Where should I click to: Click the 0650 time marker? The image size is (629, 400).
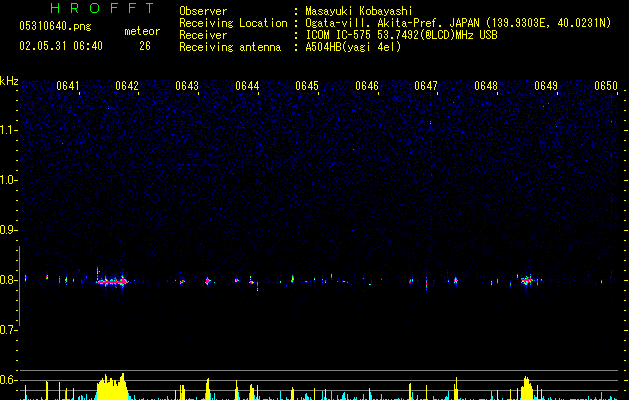coord(606,86)
